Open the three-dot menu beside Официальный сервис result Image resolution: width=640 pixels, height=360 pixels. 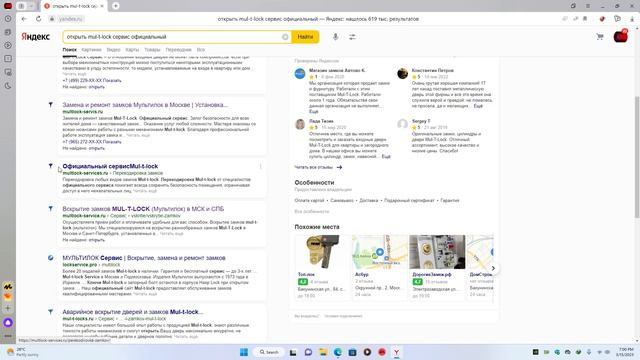(x=260, y=166)
